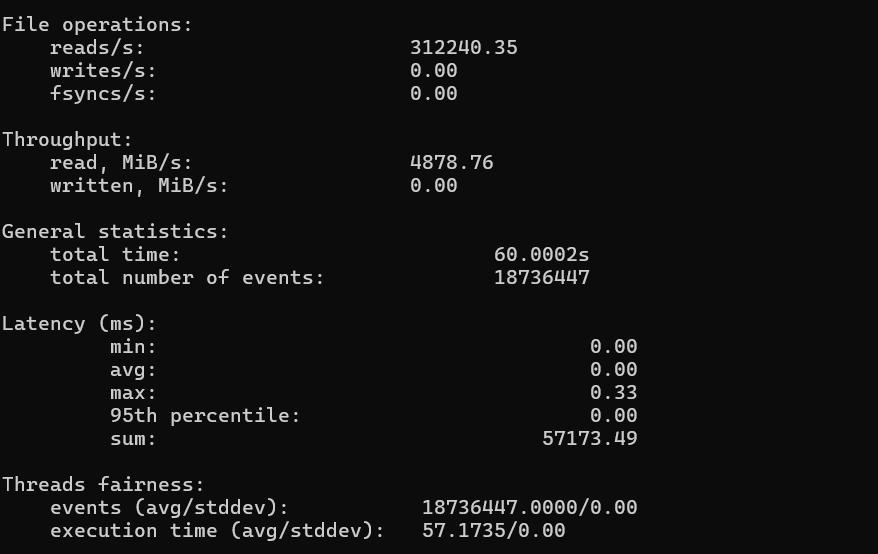Click the latency avg value 0.00

point(614,370)
